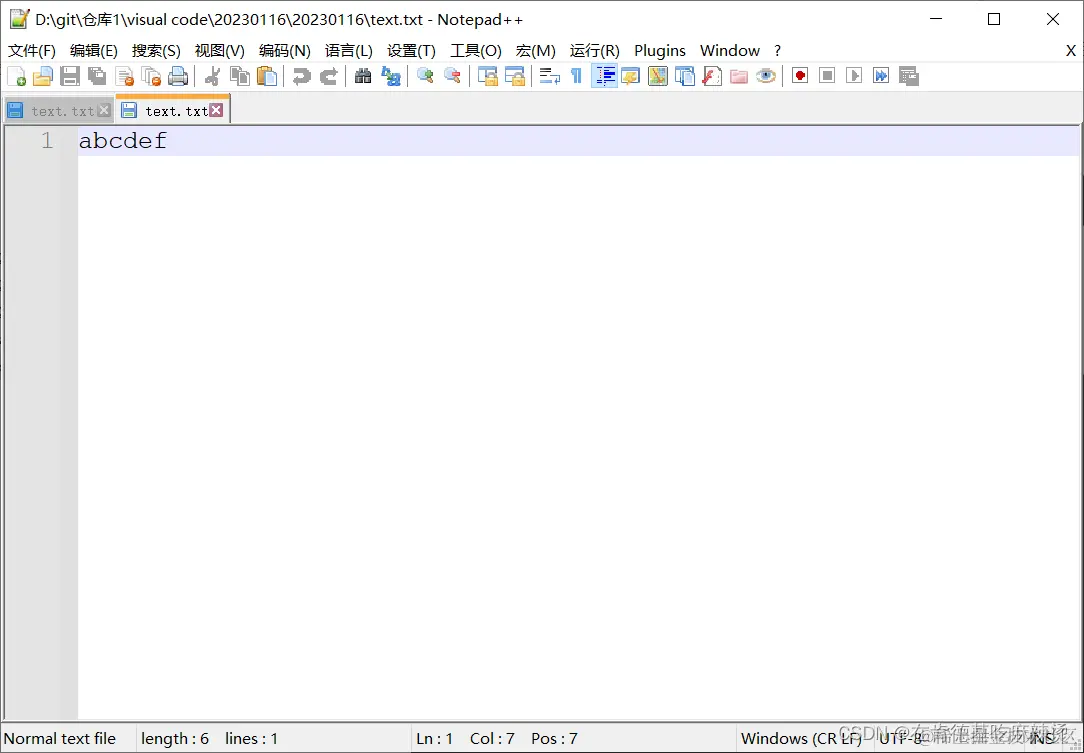Close the active text.txt tab
The width and height of the screenshot is (1084, 753).
click(x=216, y=110)
